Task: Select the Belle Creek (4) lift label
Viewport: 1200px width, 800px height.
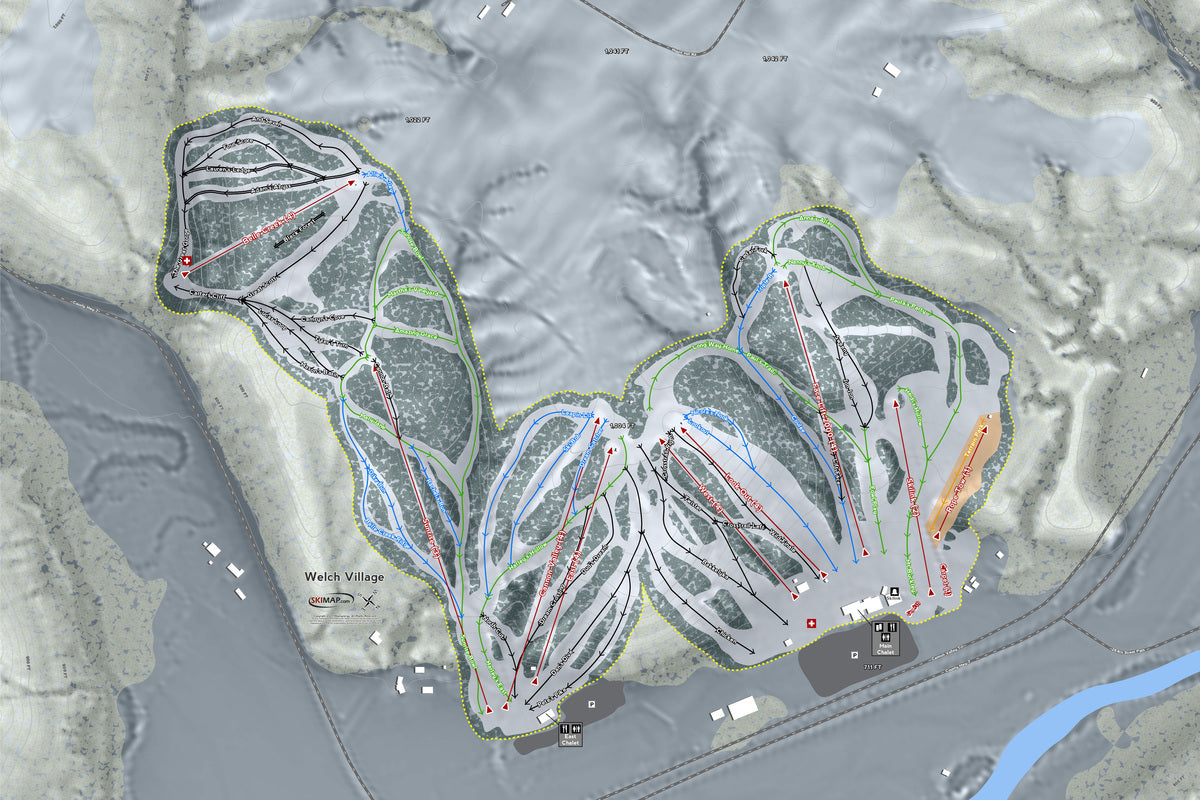Action: click(x=269, y=227)
